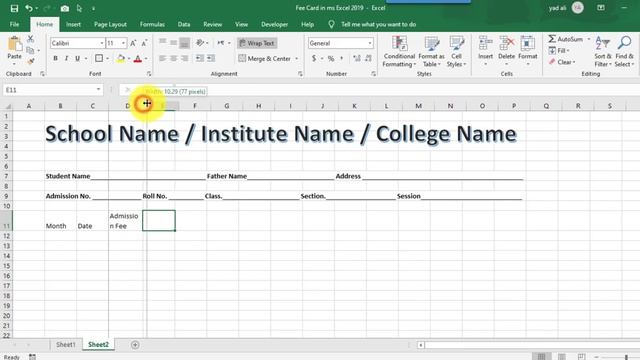Screen dimensions: 640x360
Task: Toggle Center horizontal alignment
Action: 173,58
